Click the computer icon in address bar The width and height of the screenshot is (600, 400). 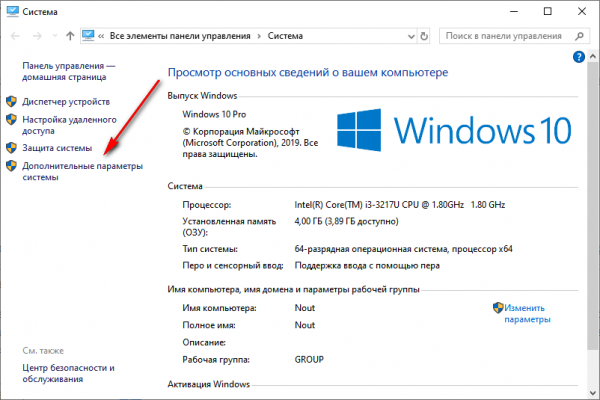pyautogui.click(x=88, y=36)
